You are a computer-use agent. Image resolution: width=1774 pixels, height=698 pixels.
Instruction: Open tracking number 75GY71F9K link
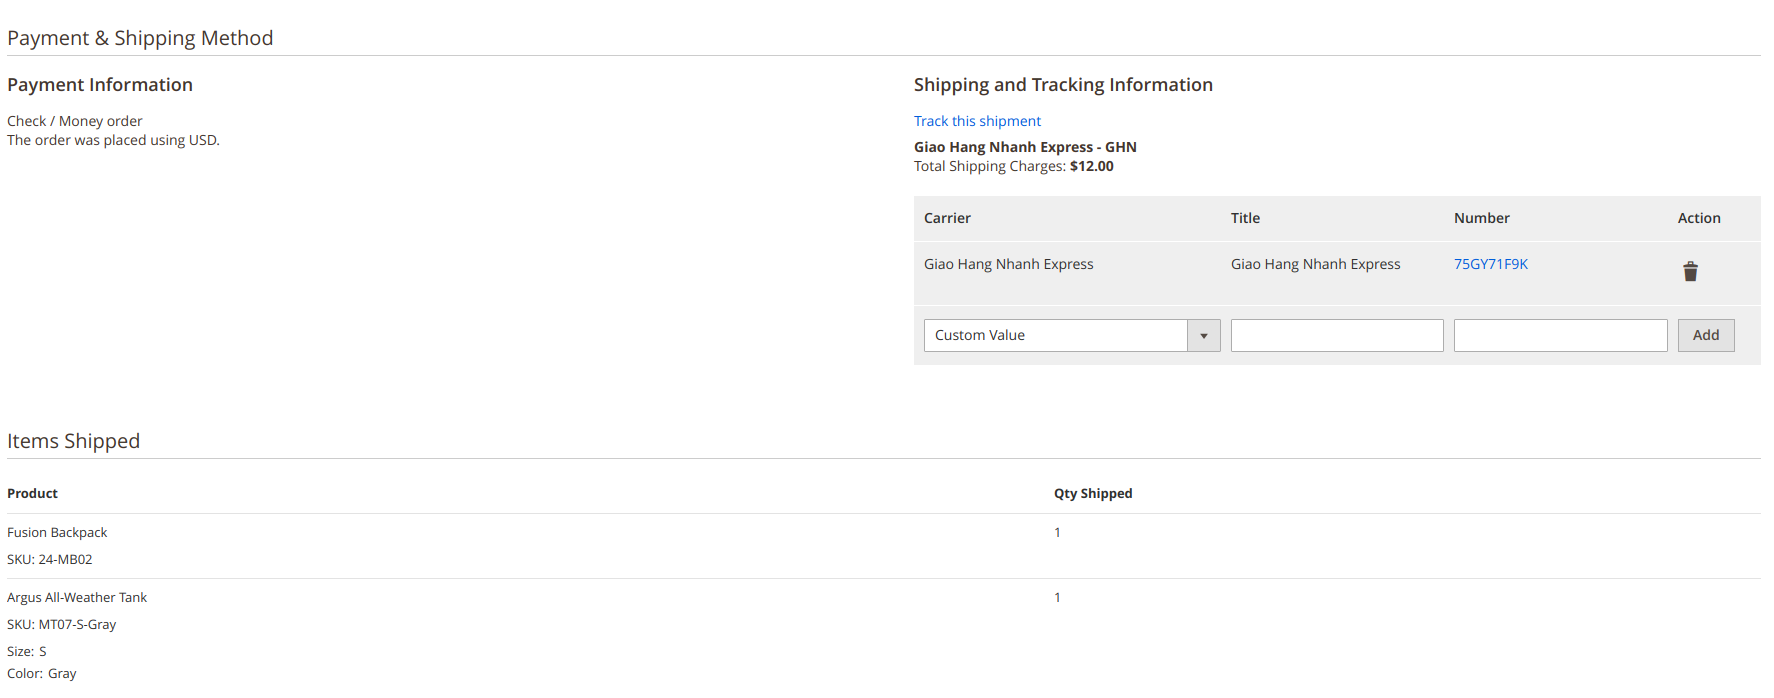click(1490, 264)
